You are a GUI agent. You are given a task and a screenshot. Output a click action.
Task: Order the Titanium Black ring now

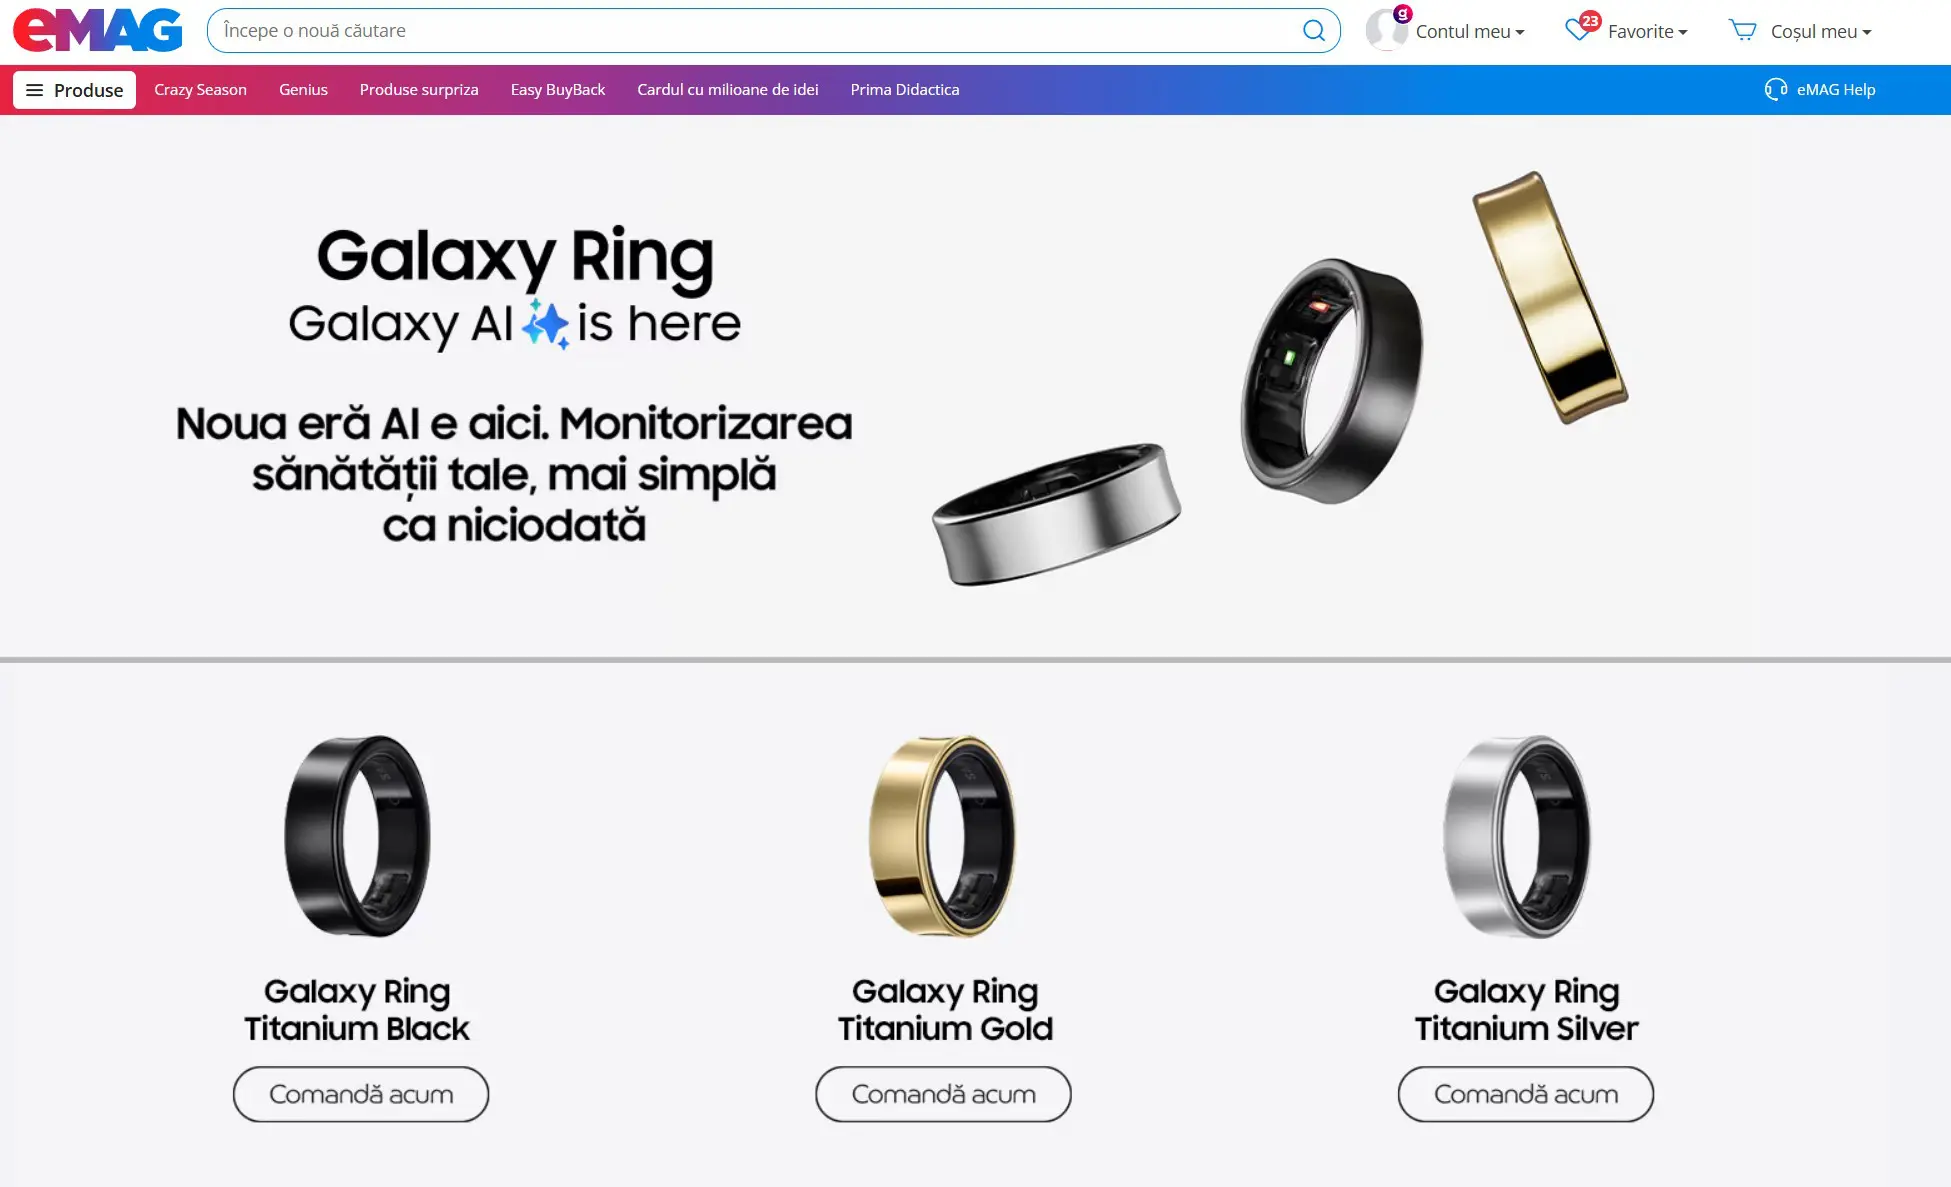[x=361, y=1094]
